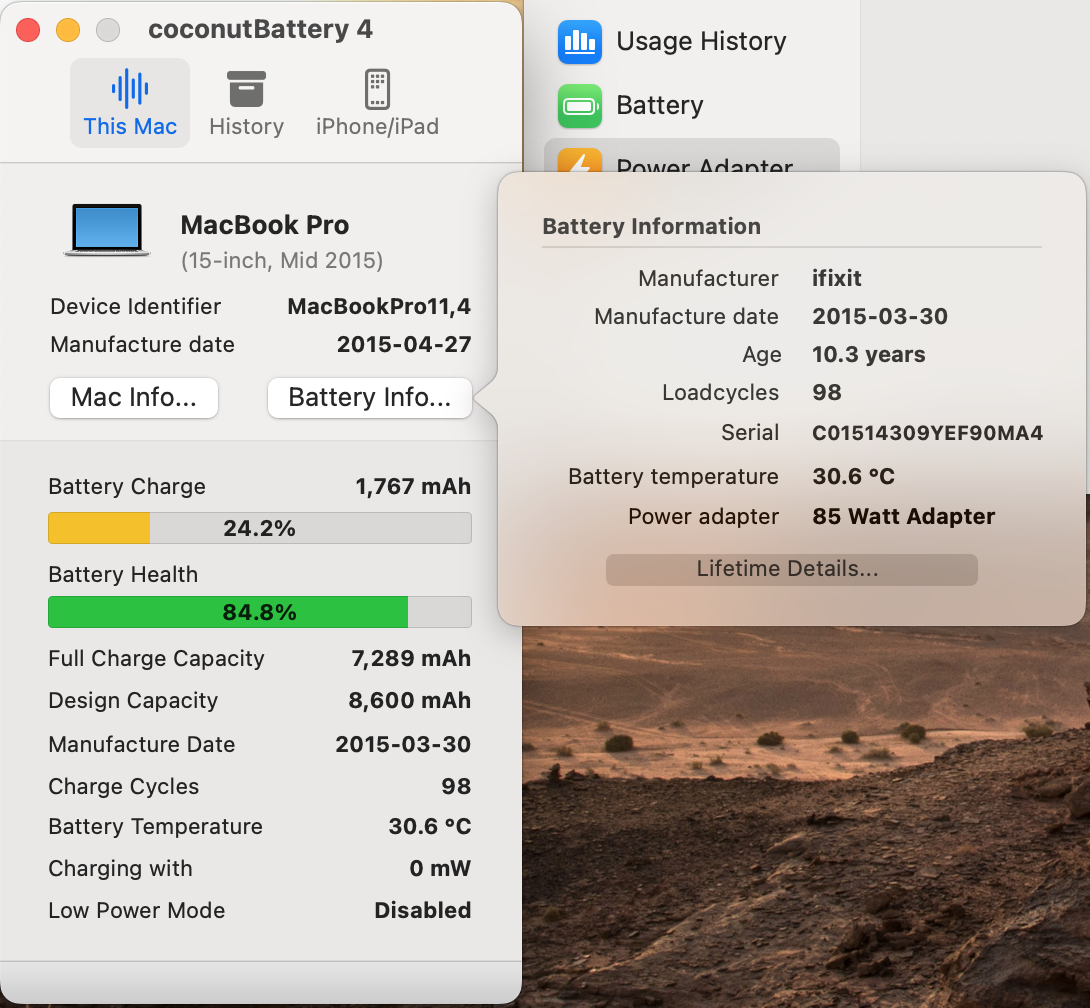1090x1008 pixels.
Task: Click Age value 10.3 years
Action: click(x=869, y=355)
